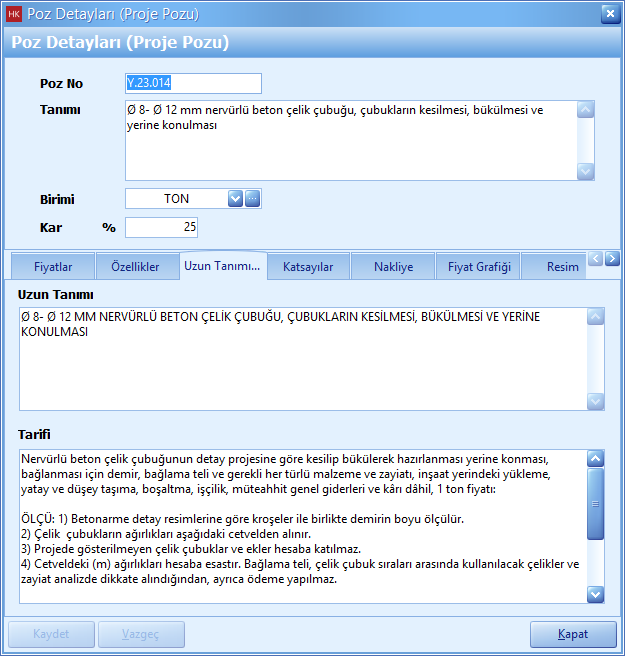Switch to the Özellikler tab
Screen dimensions: 625x656
(134, 267)
